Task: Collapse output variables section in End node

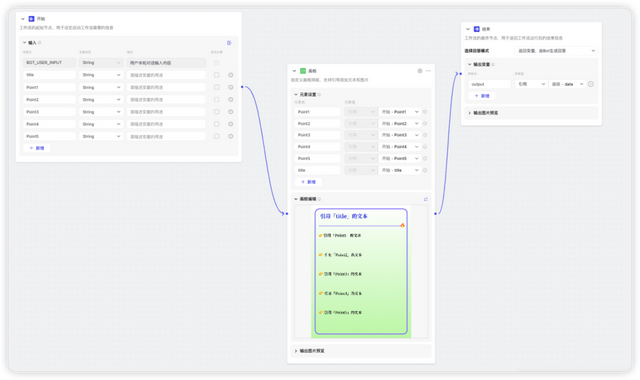Action: [x=469, y=64]
